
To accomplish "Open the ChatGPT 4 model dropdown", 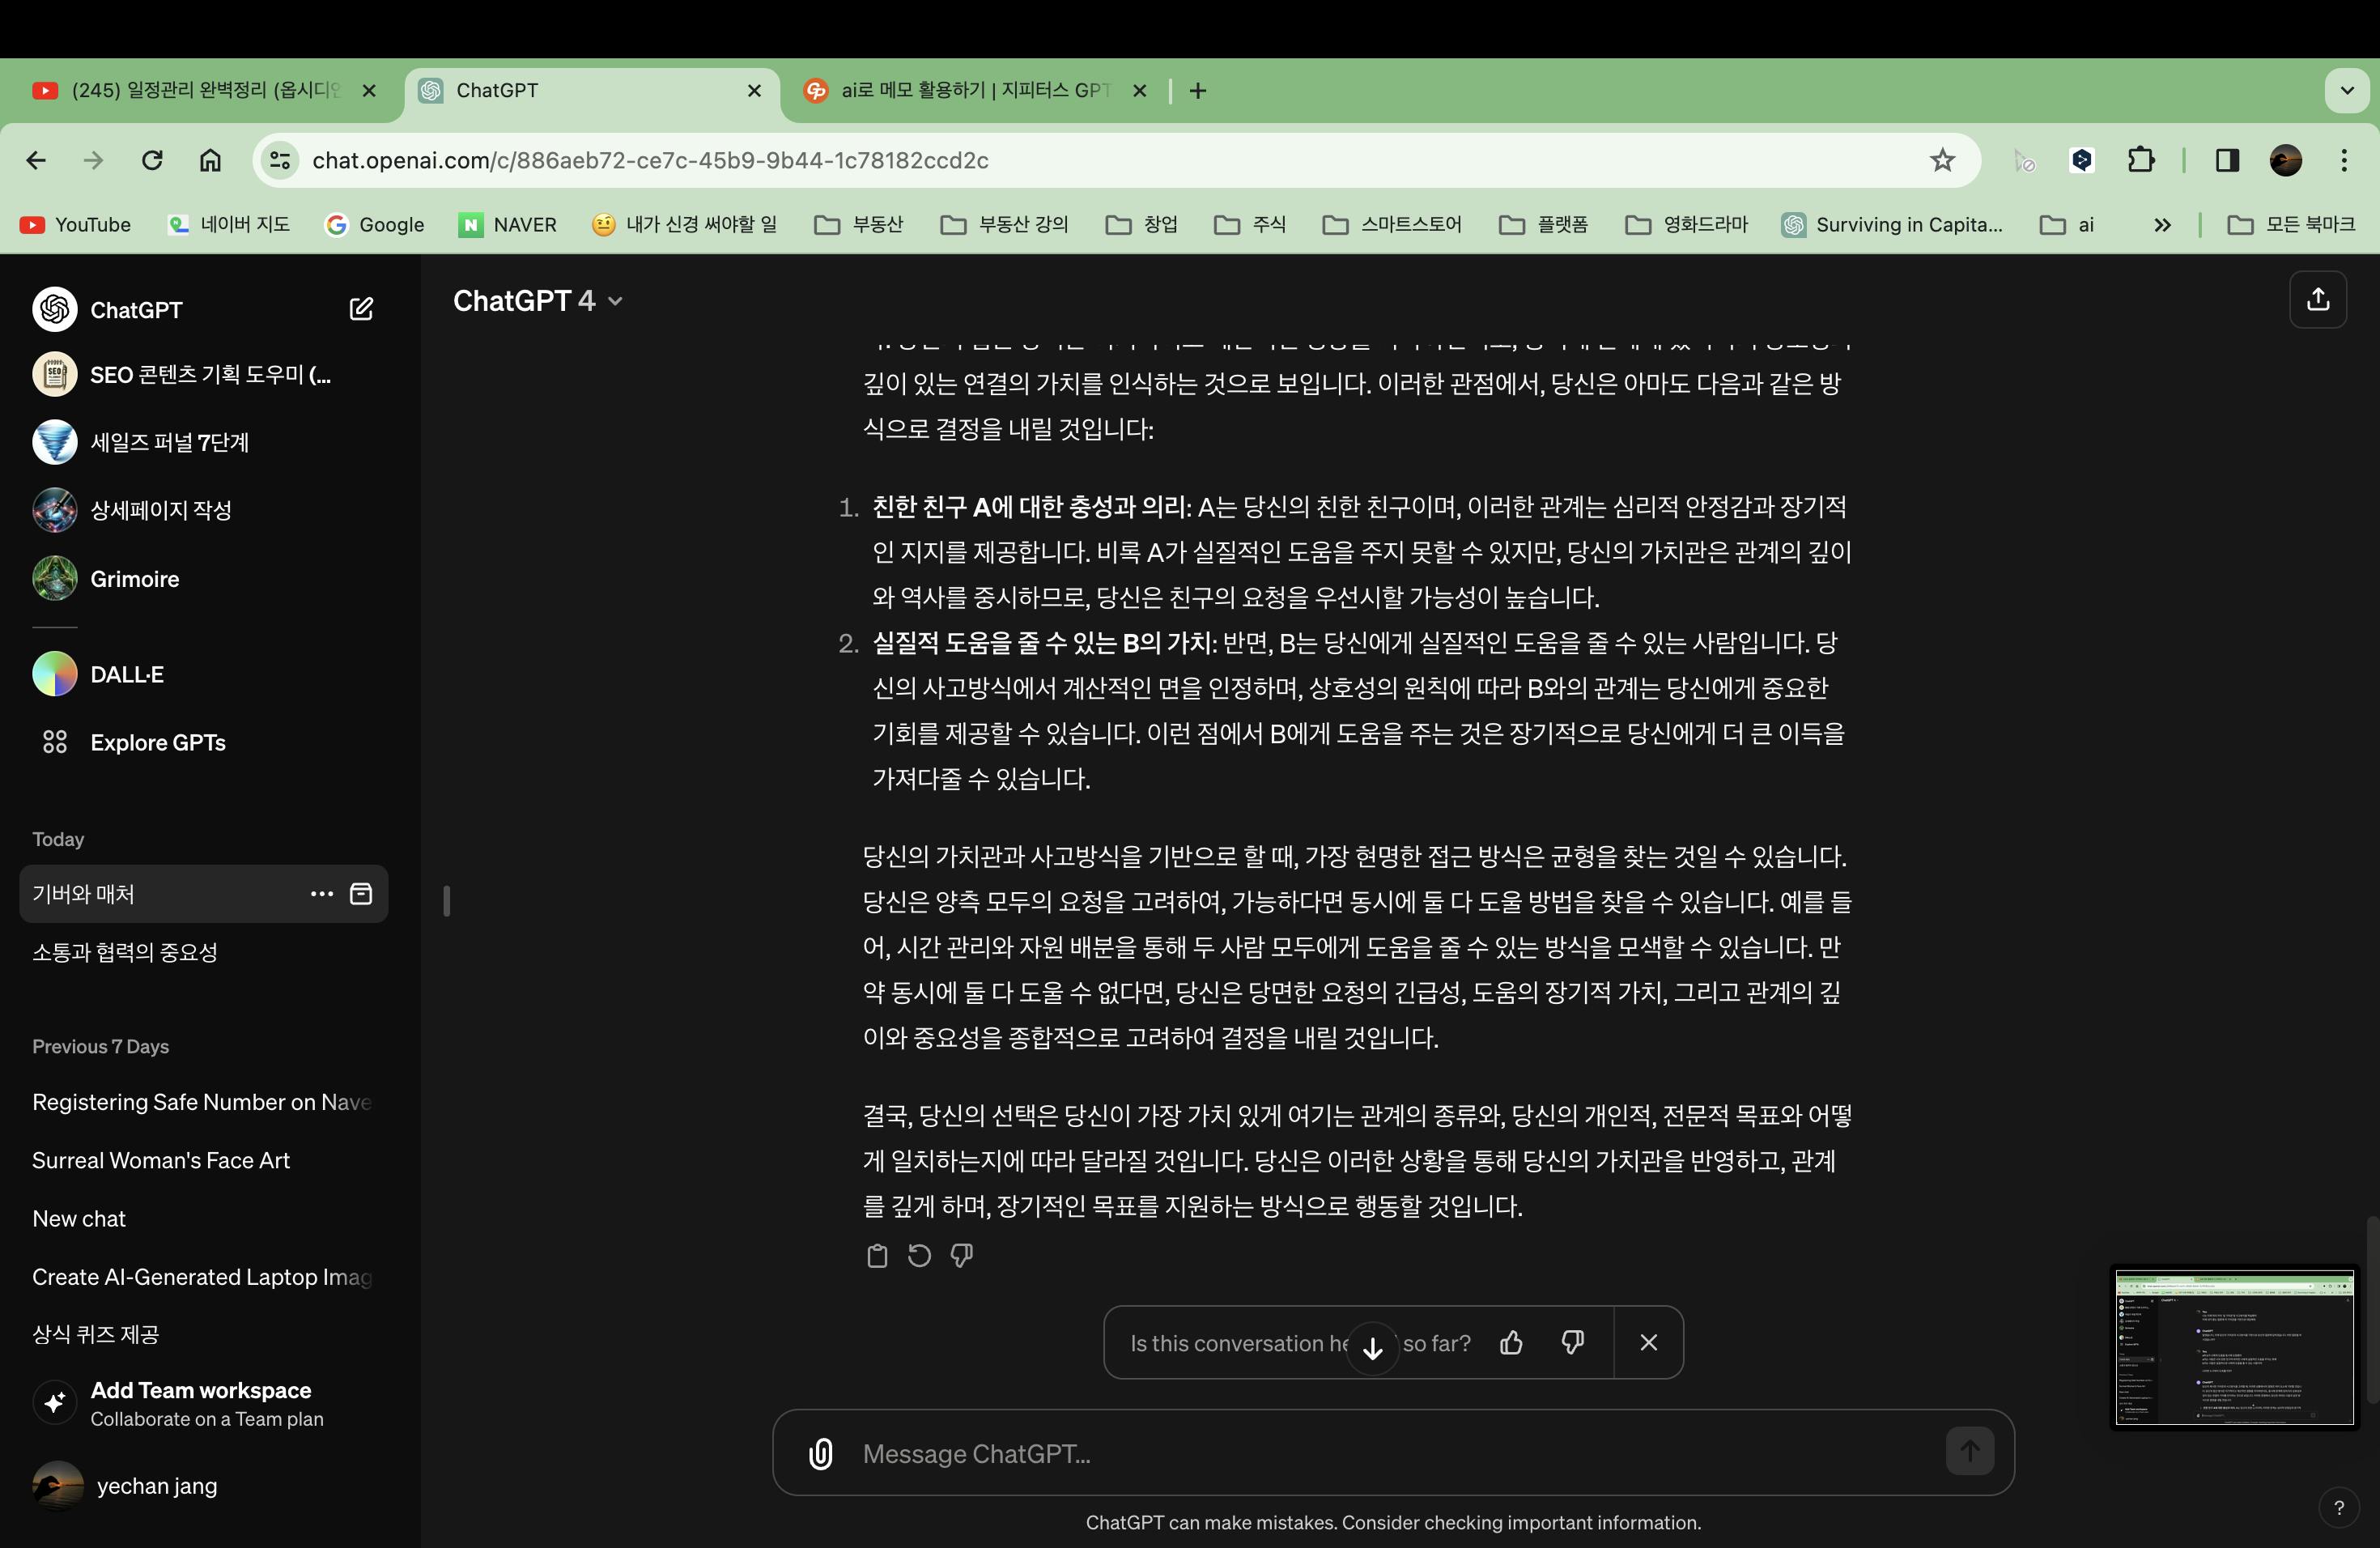I will point(538,301).
